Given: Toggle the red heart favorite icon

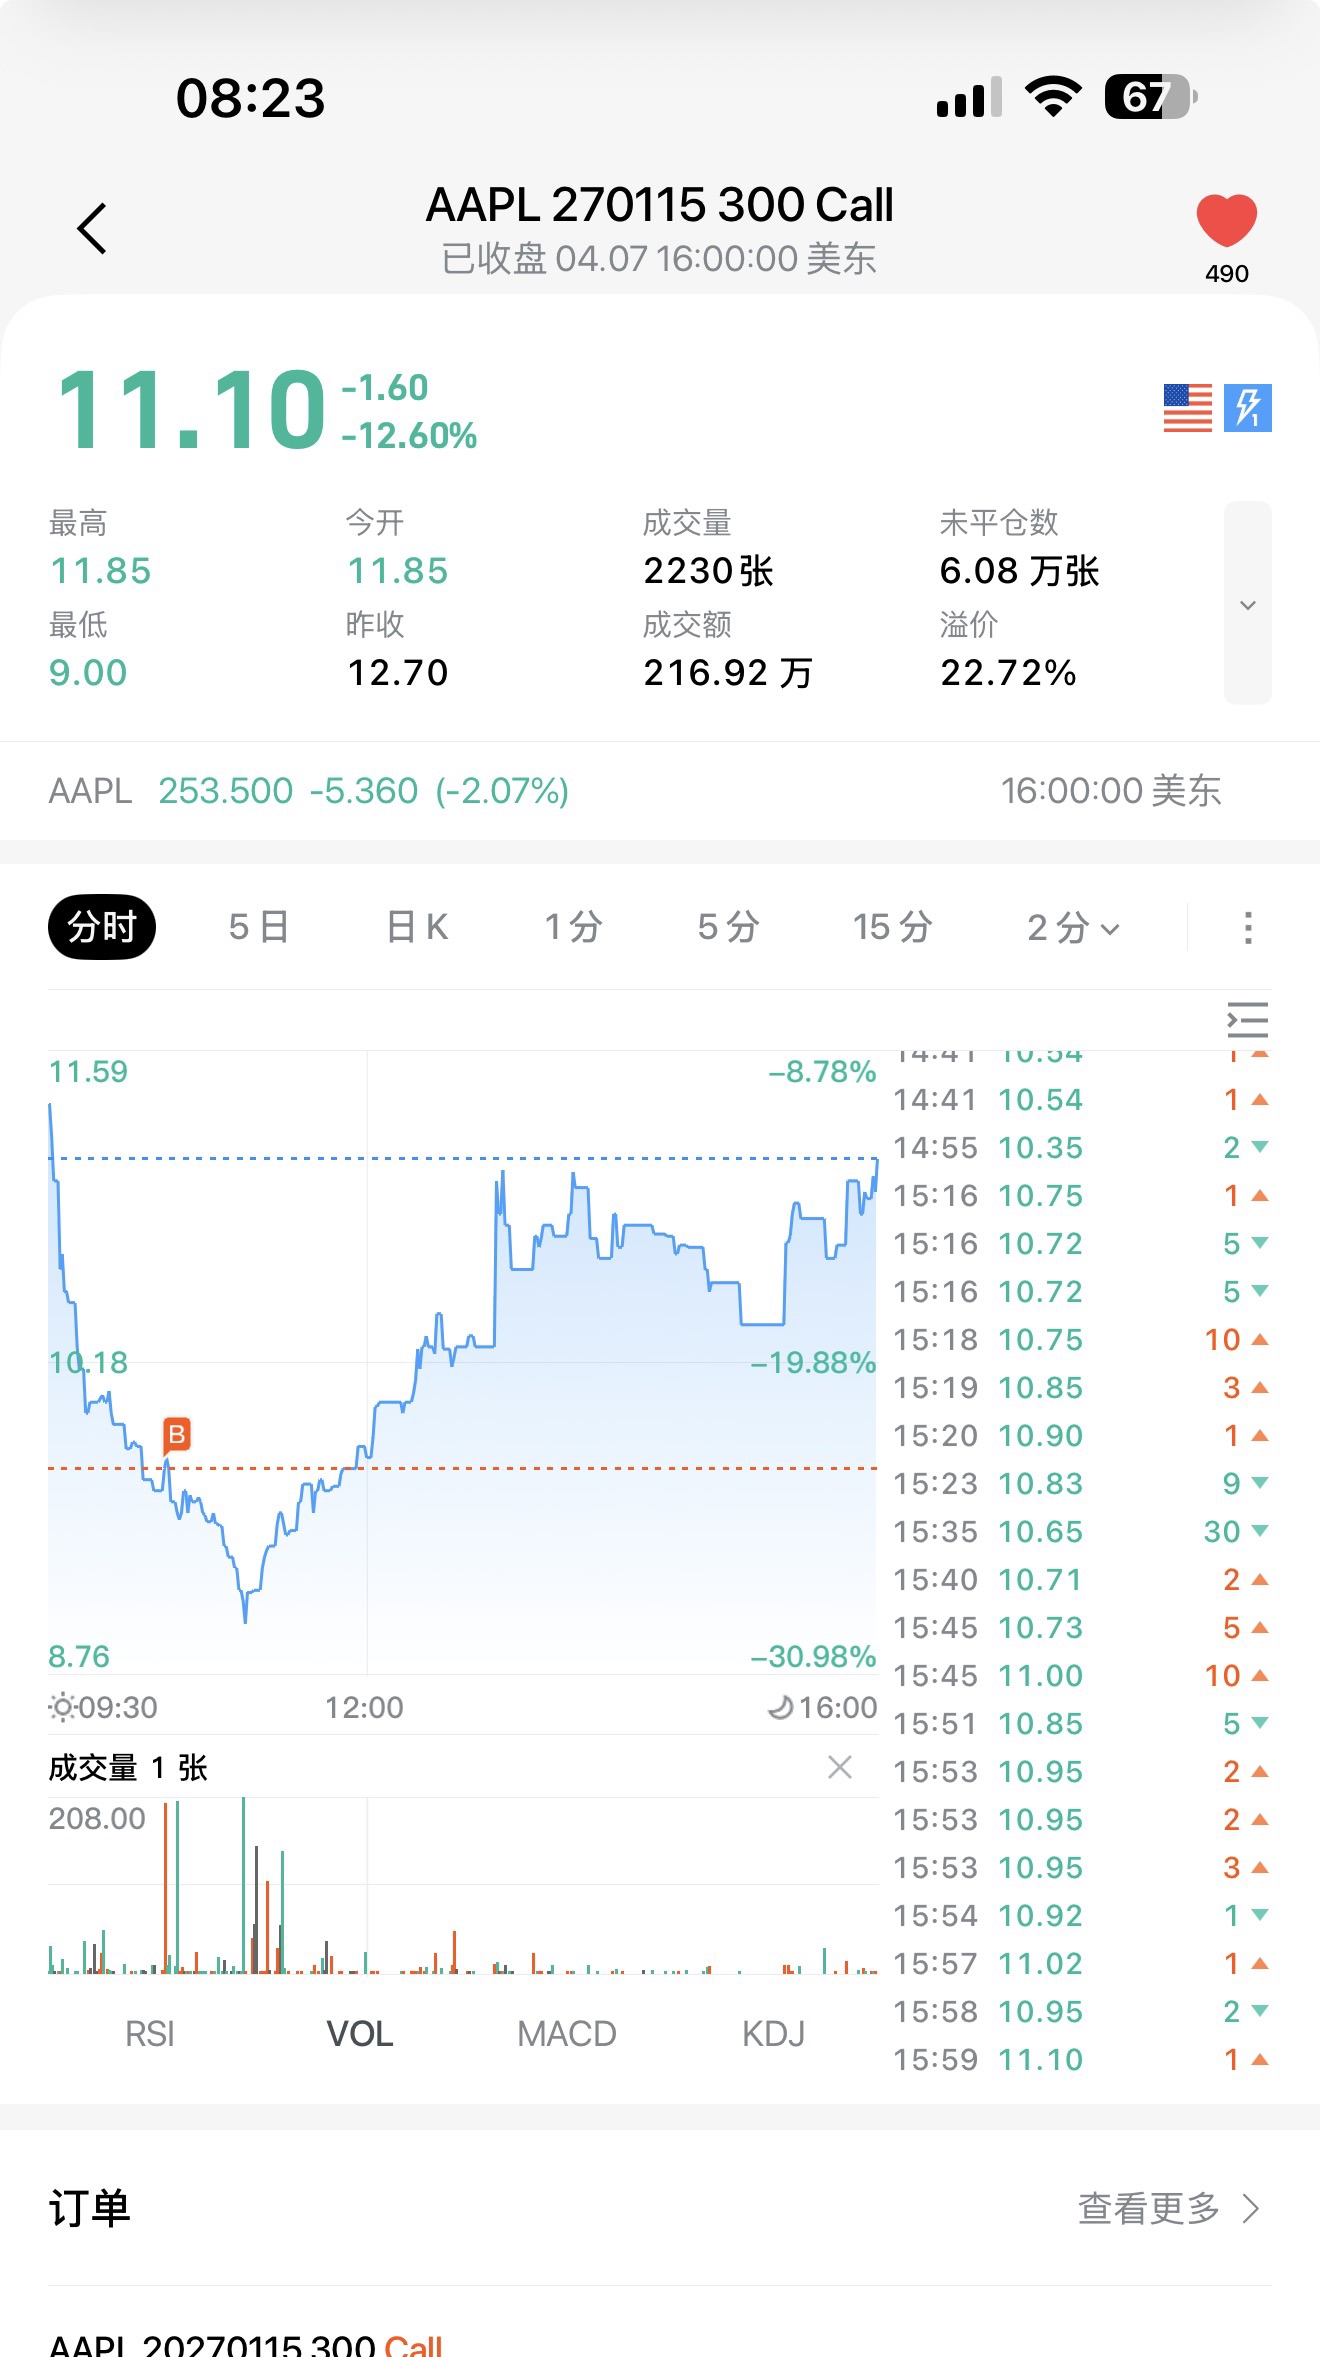Looking at the screenshot, I should coord(1226,221).
